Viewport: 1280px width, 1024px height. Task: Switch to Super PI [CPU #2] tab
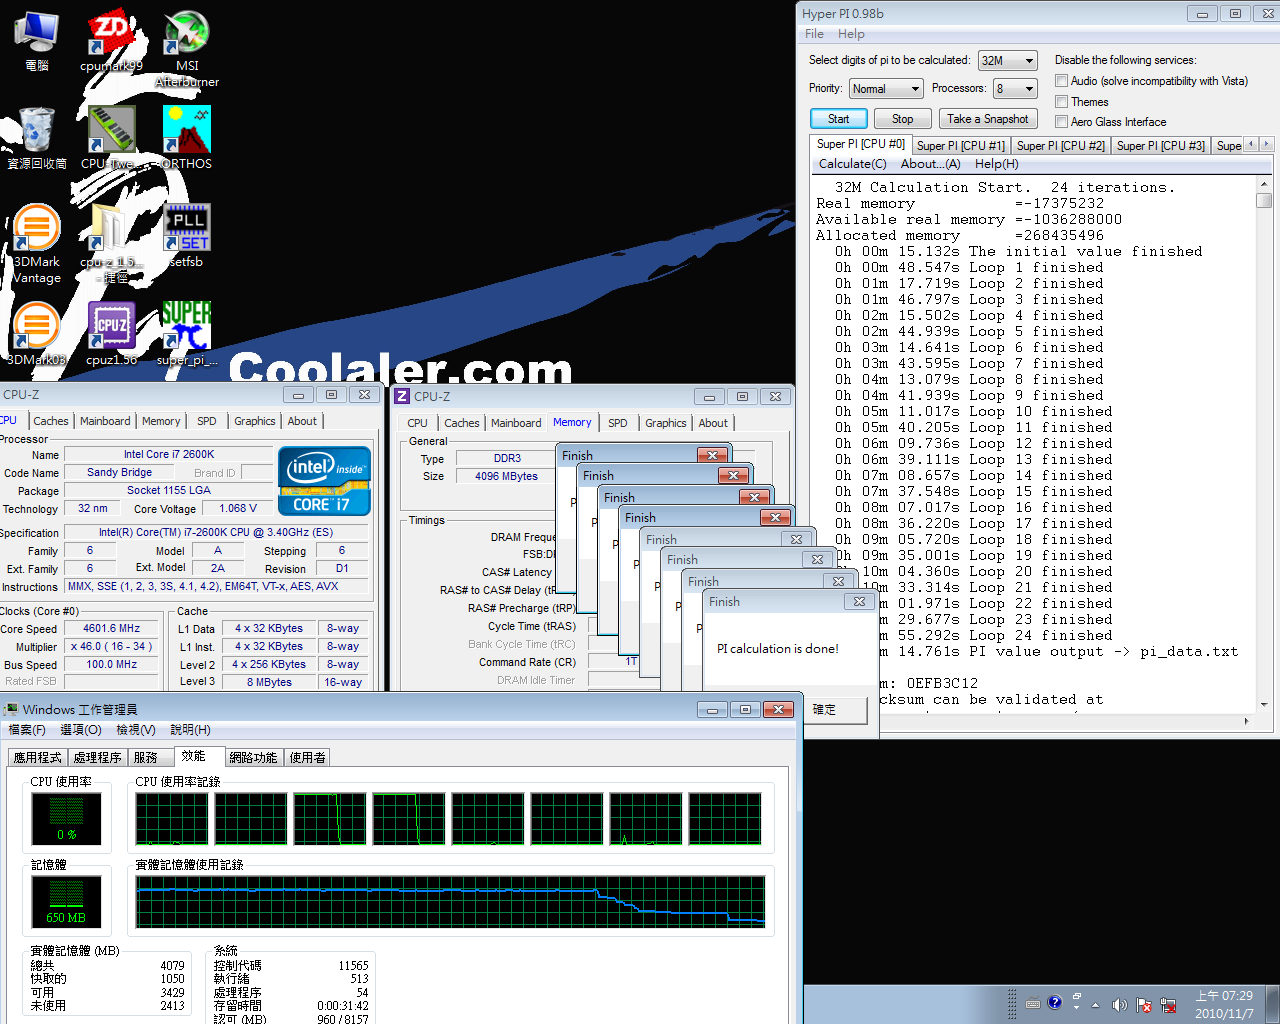(x=1061, y=146)
